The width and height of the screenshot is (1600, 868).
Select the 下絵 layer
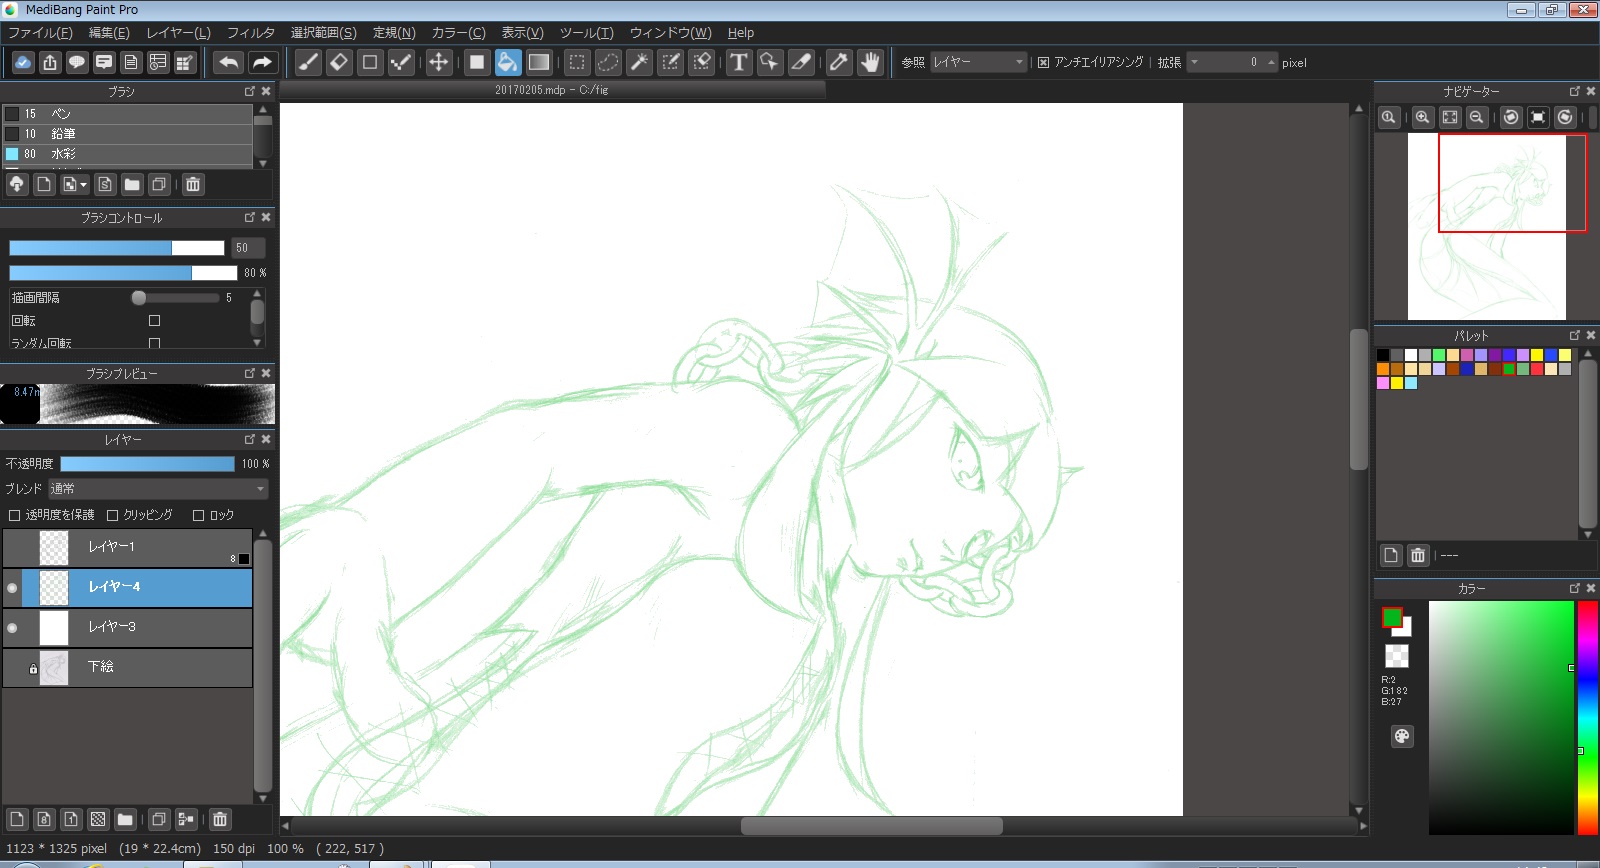[x=140, y=667]
